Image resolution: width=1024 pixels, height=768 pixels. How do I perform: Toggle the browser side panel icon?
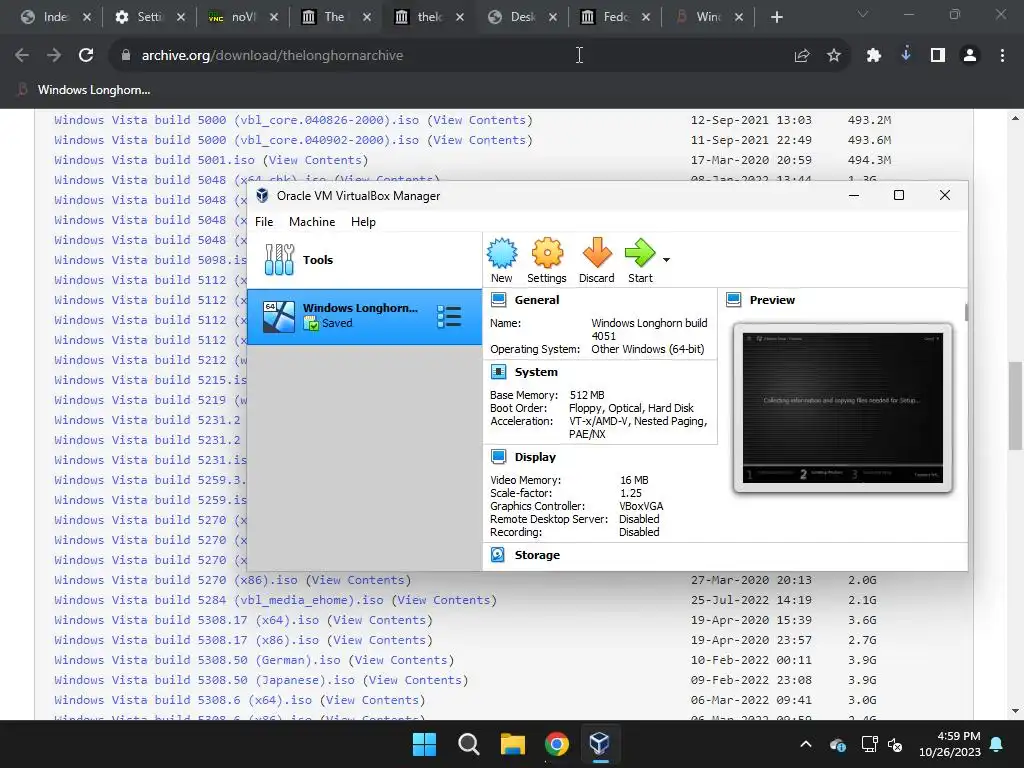click(x=938, y=56)
